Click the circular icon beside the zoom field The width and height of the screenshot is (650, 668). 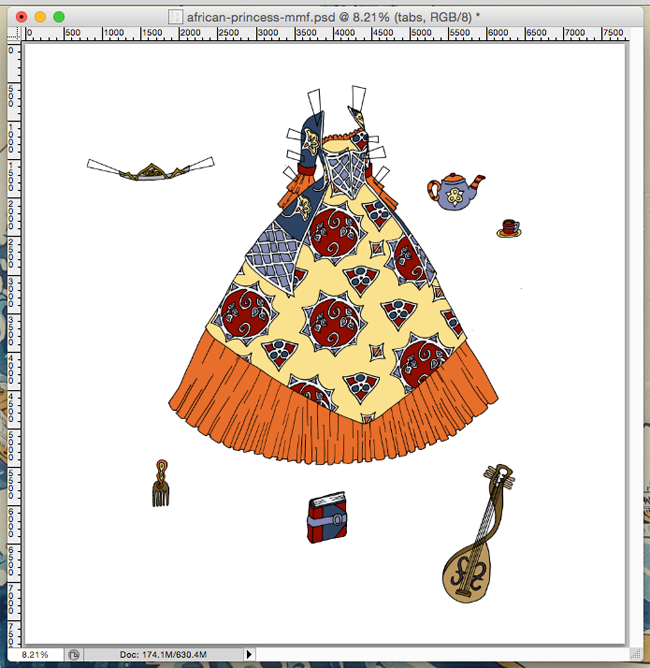click(x=74, y=654)
